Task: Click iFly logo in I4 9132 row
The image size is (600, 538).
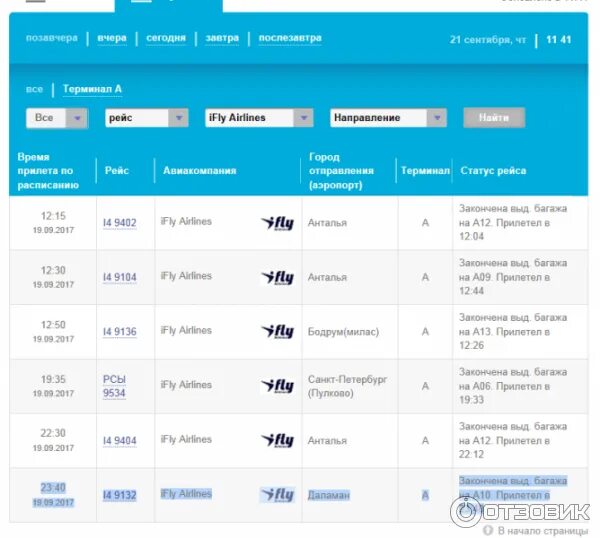Action: [x=277, y=495]
